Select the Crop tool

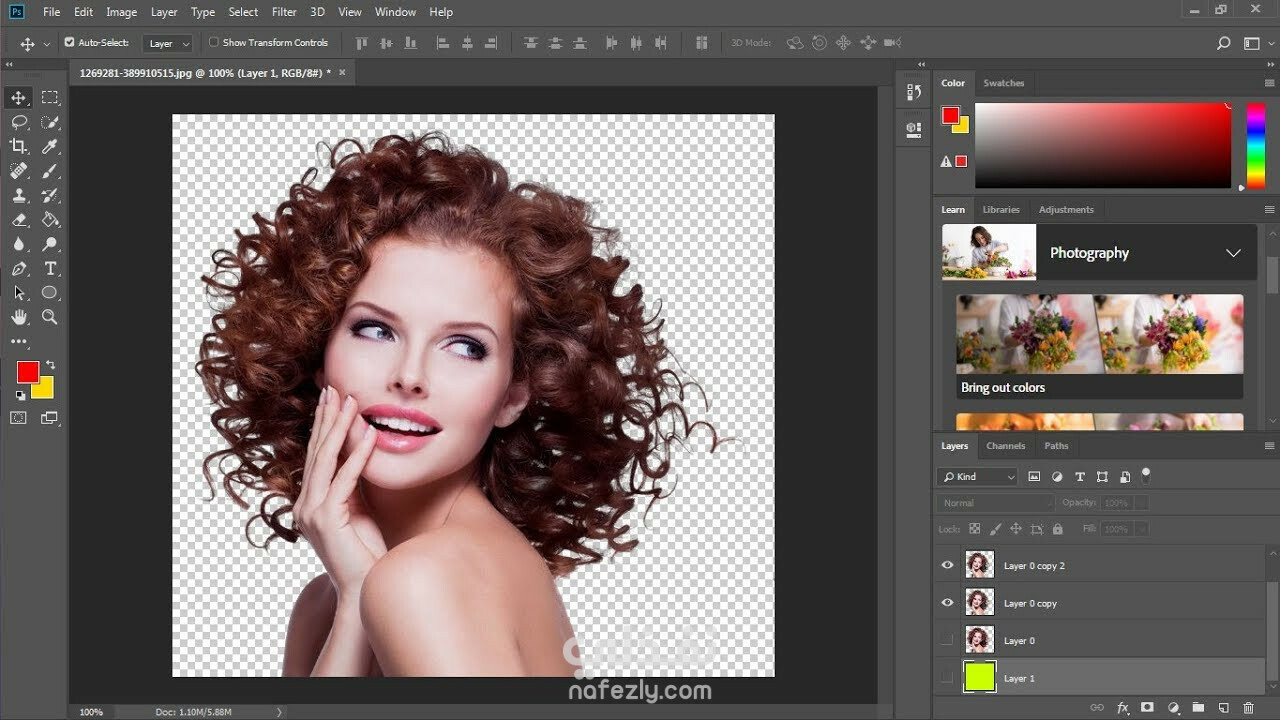tap(19, 147)
